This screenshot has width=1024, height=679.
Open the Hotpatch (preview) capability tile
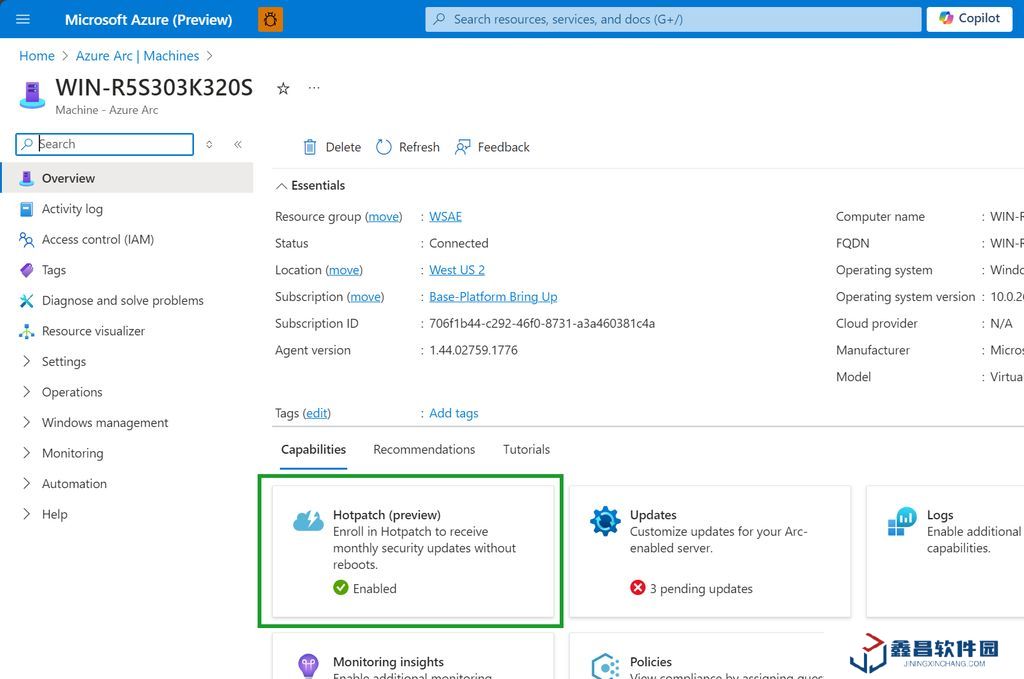click(x=412, y=551)
